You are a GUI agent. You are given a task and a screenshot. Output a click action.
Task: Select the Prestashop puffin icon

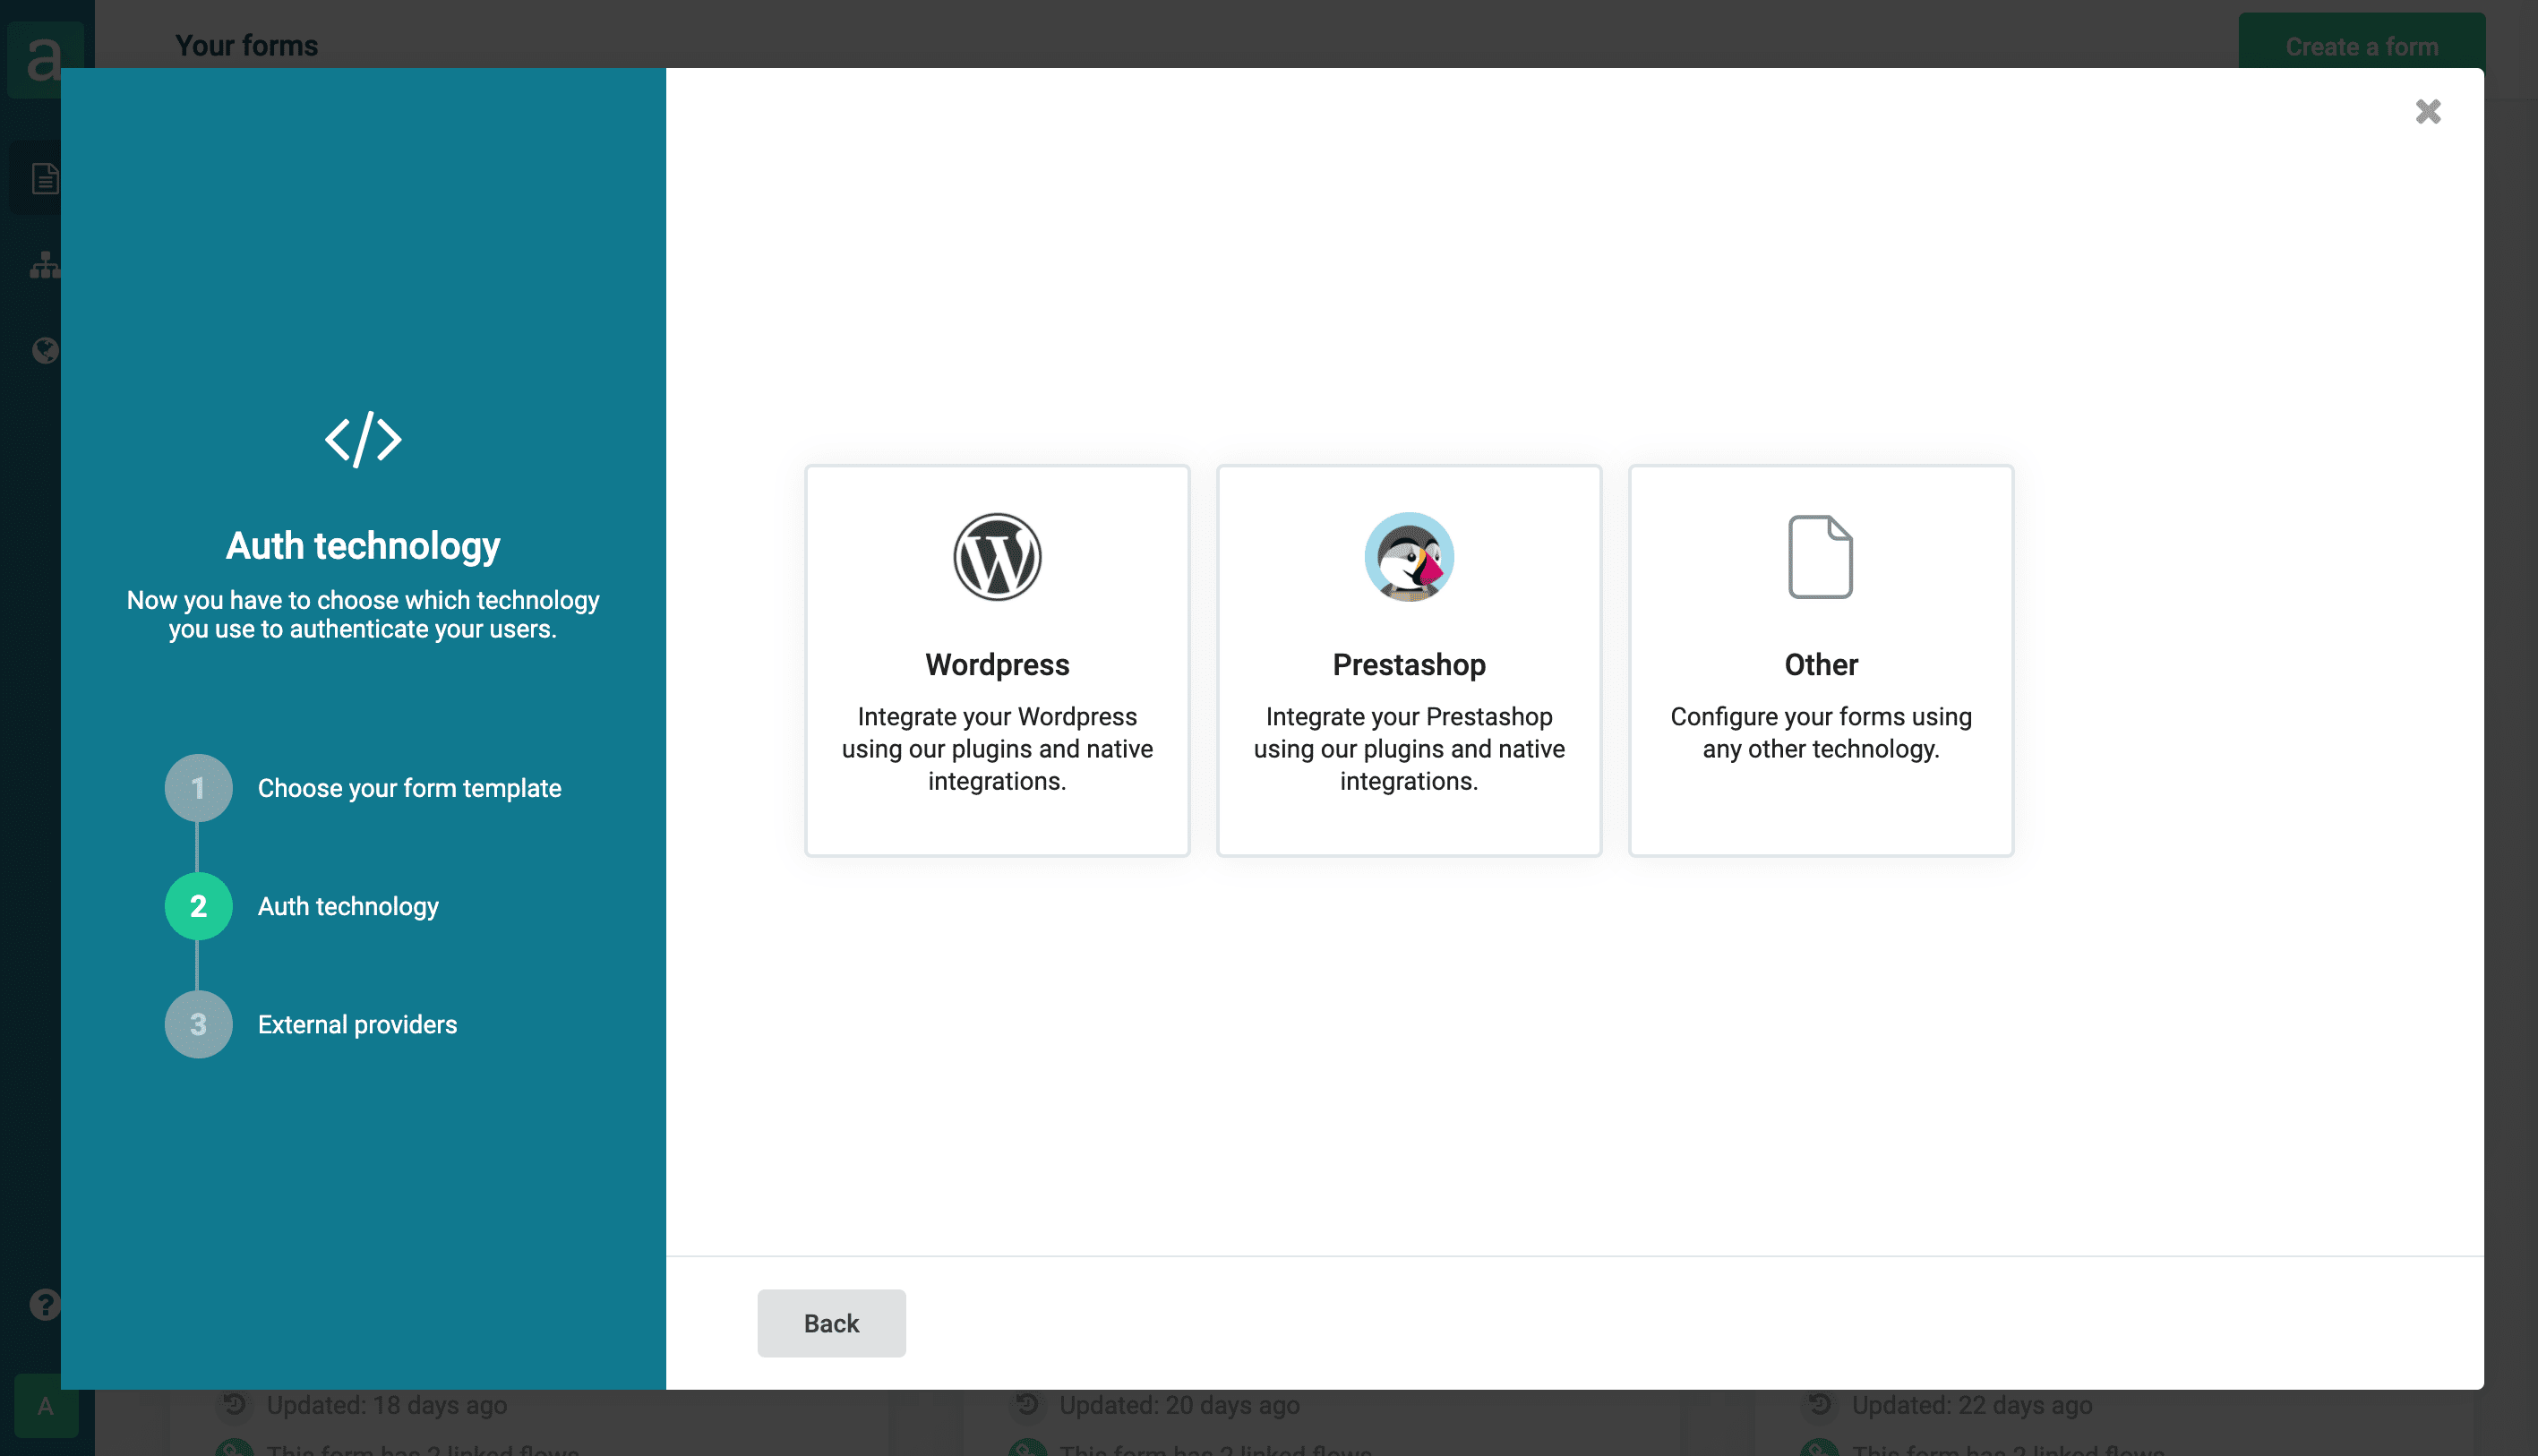pos(1409,557)
